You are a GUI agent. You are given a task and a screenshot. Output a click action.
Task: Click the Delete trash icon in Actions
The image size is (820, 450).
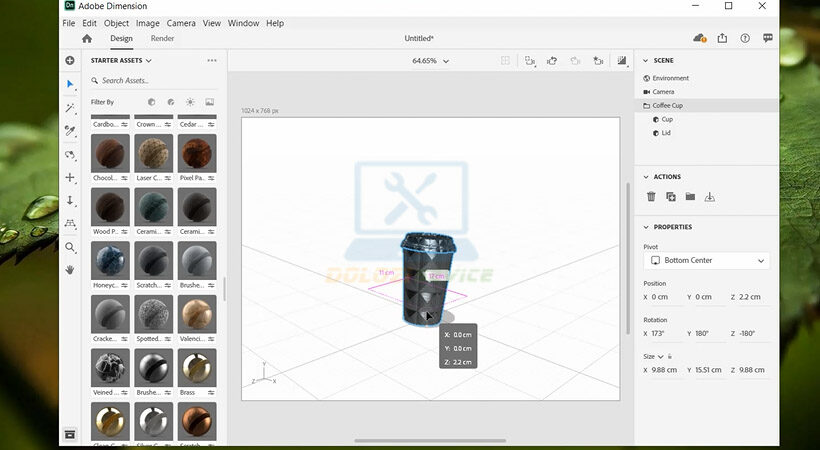[651, 197]
